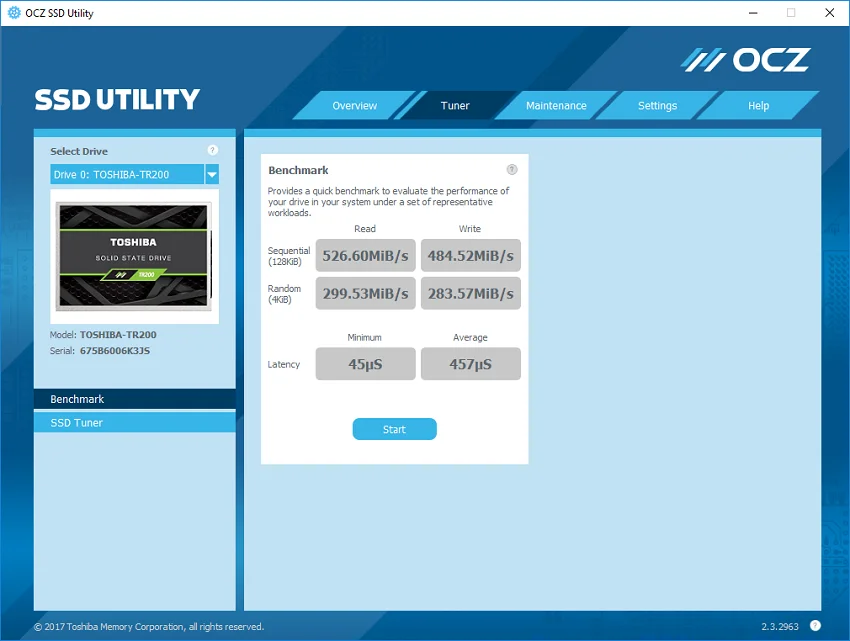The height and width of the screenshot is (641, 850).
Task: Start the benchmark test
Action: [395, 429]
